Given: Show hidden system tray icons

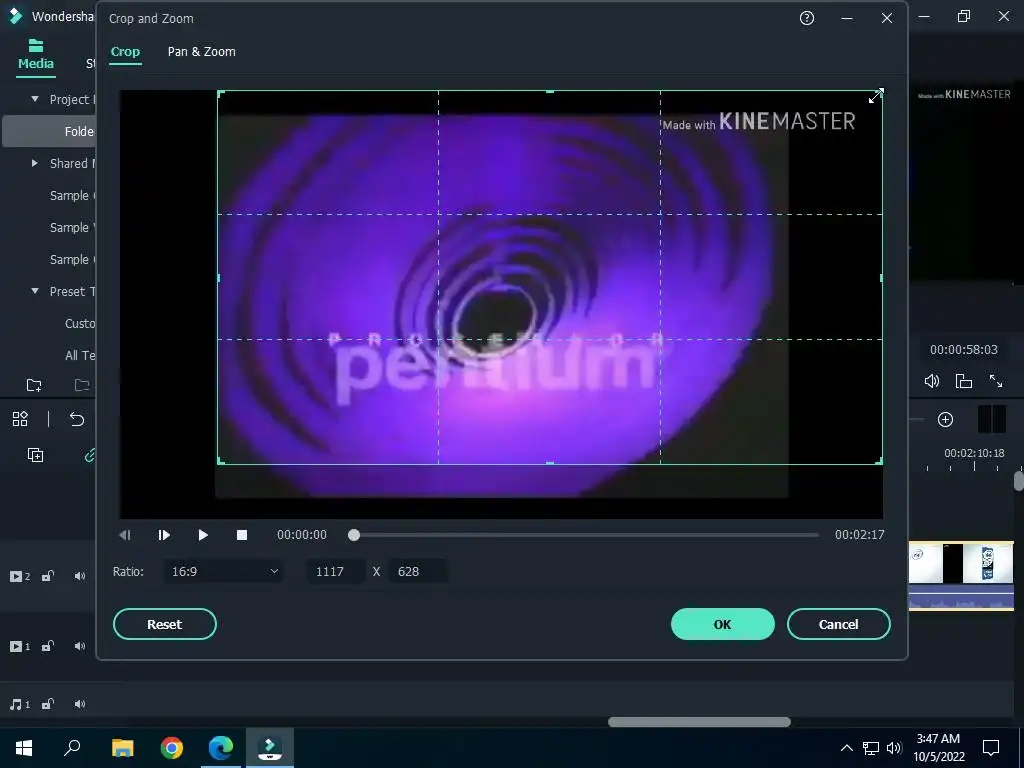Looking at the screenshot, I should (x=846, y=748).
